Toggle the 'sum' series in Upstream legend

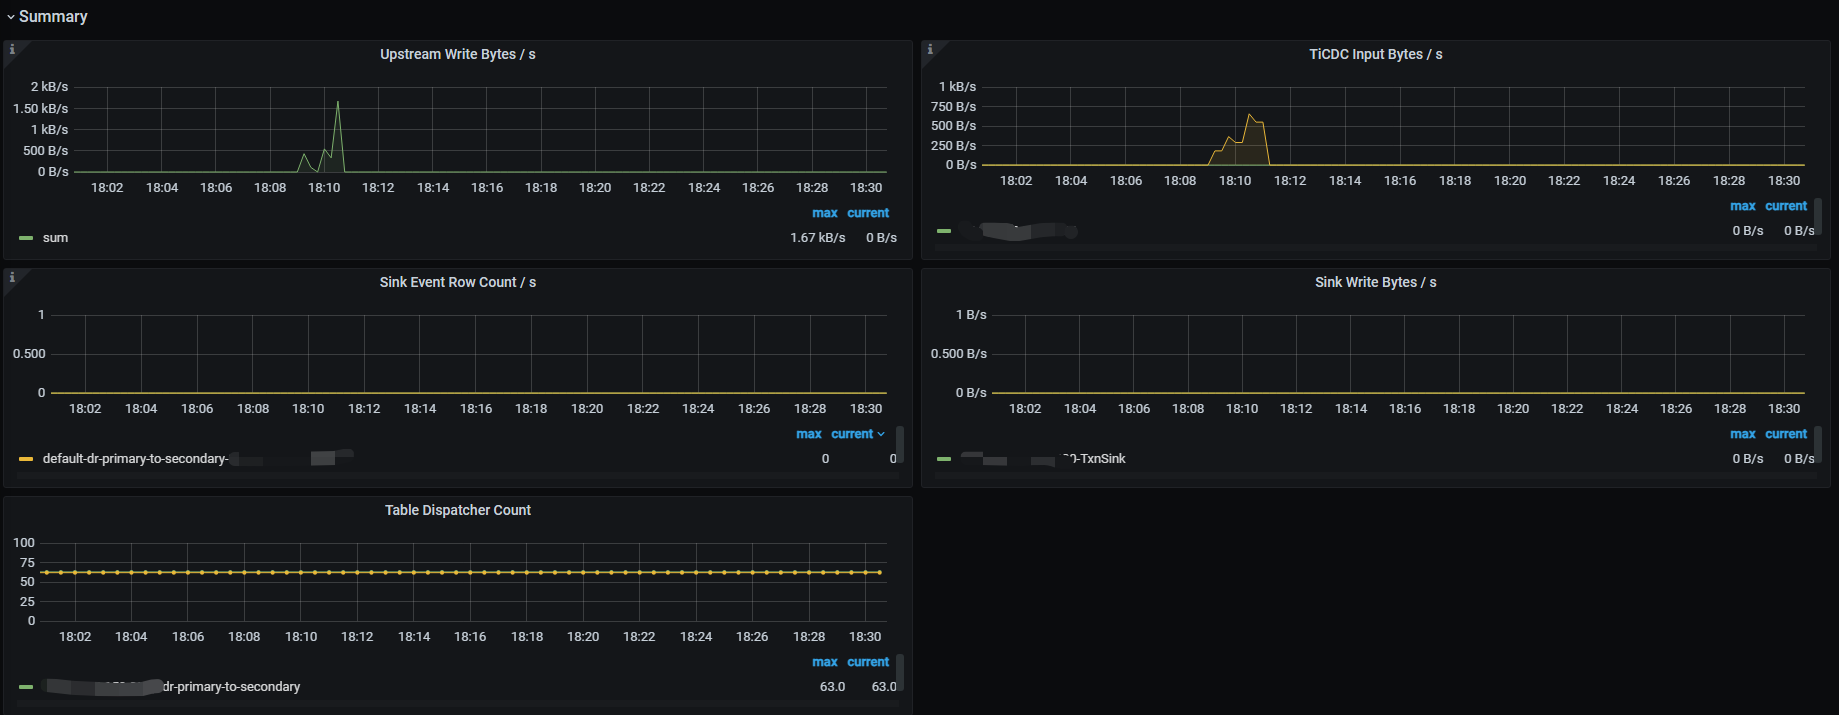coord(55,238)
